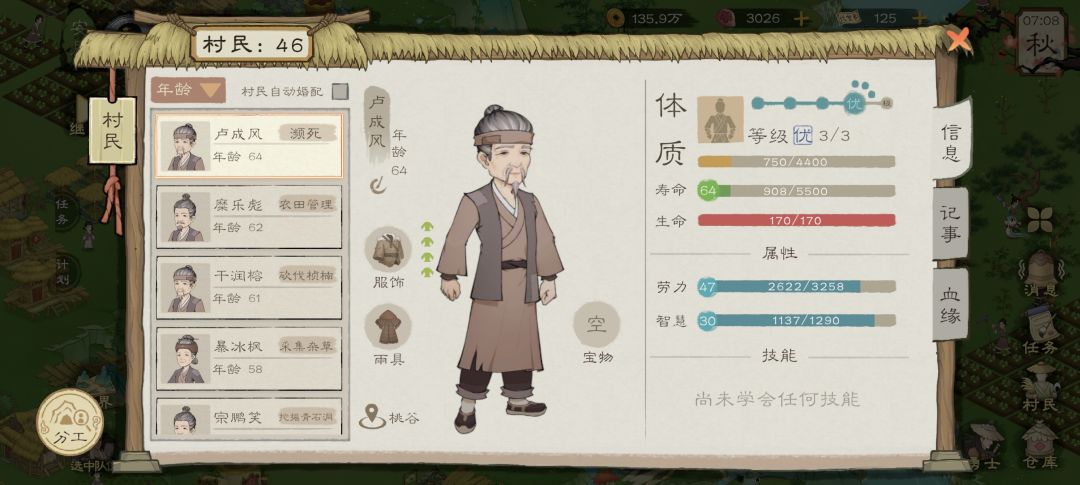Screen dimensions: 1080x485
Task: Select the 信息 tab
Action: click(951, 141)
